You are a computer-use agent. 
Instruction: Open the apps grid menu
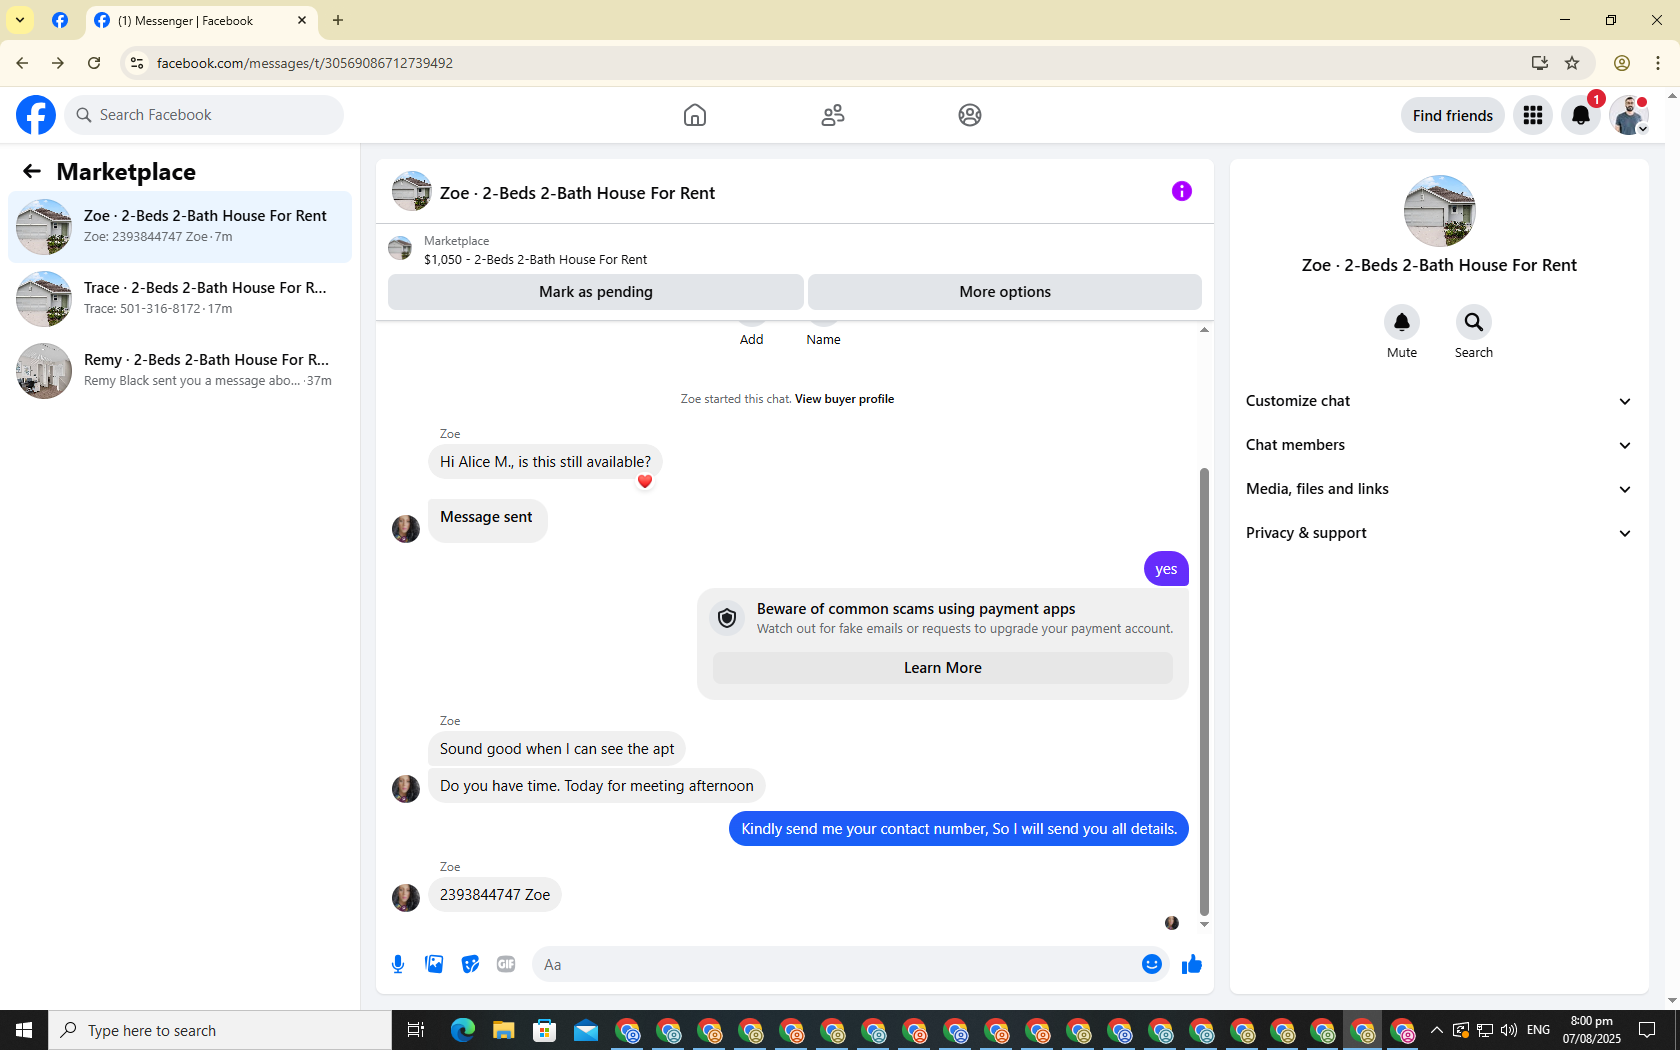1533,115
